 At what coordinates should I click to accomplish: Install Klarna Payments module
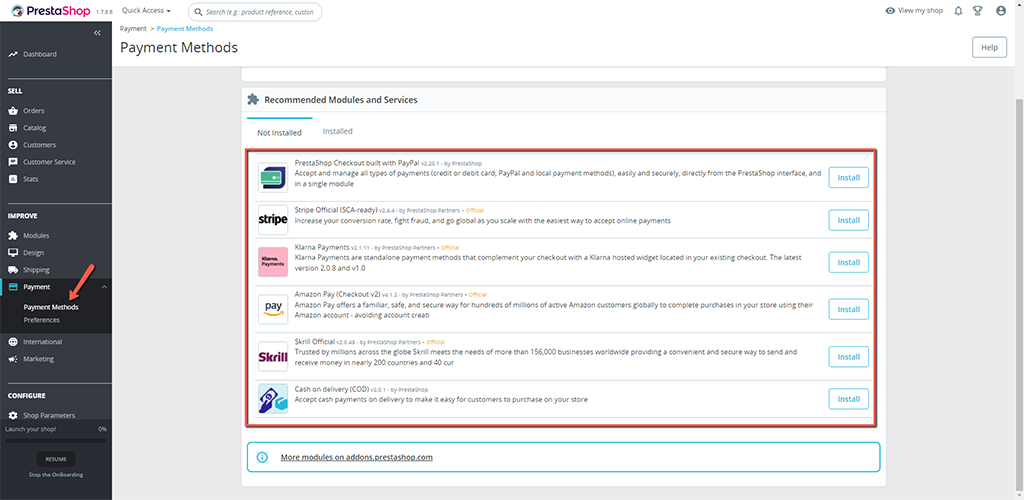coord(848,262)
